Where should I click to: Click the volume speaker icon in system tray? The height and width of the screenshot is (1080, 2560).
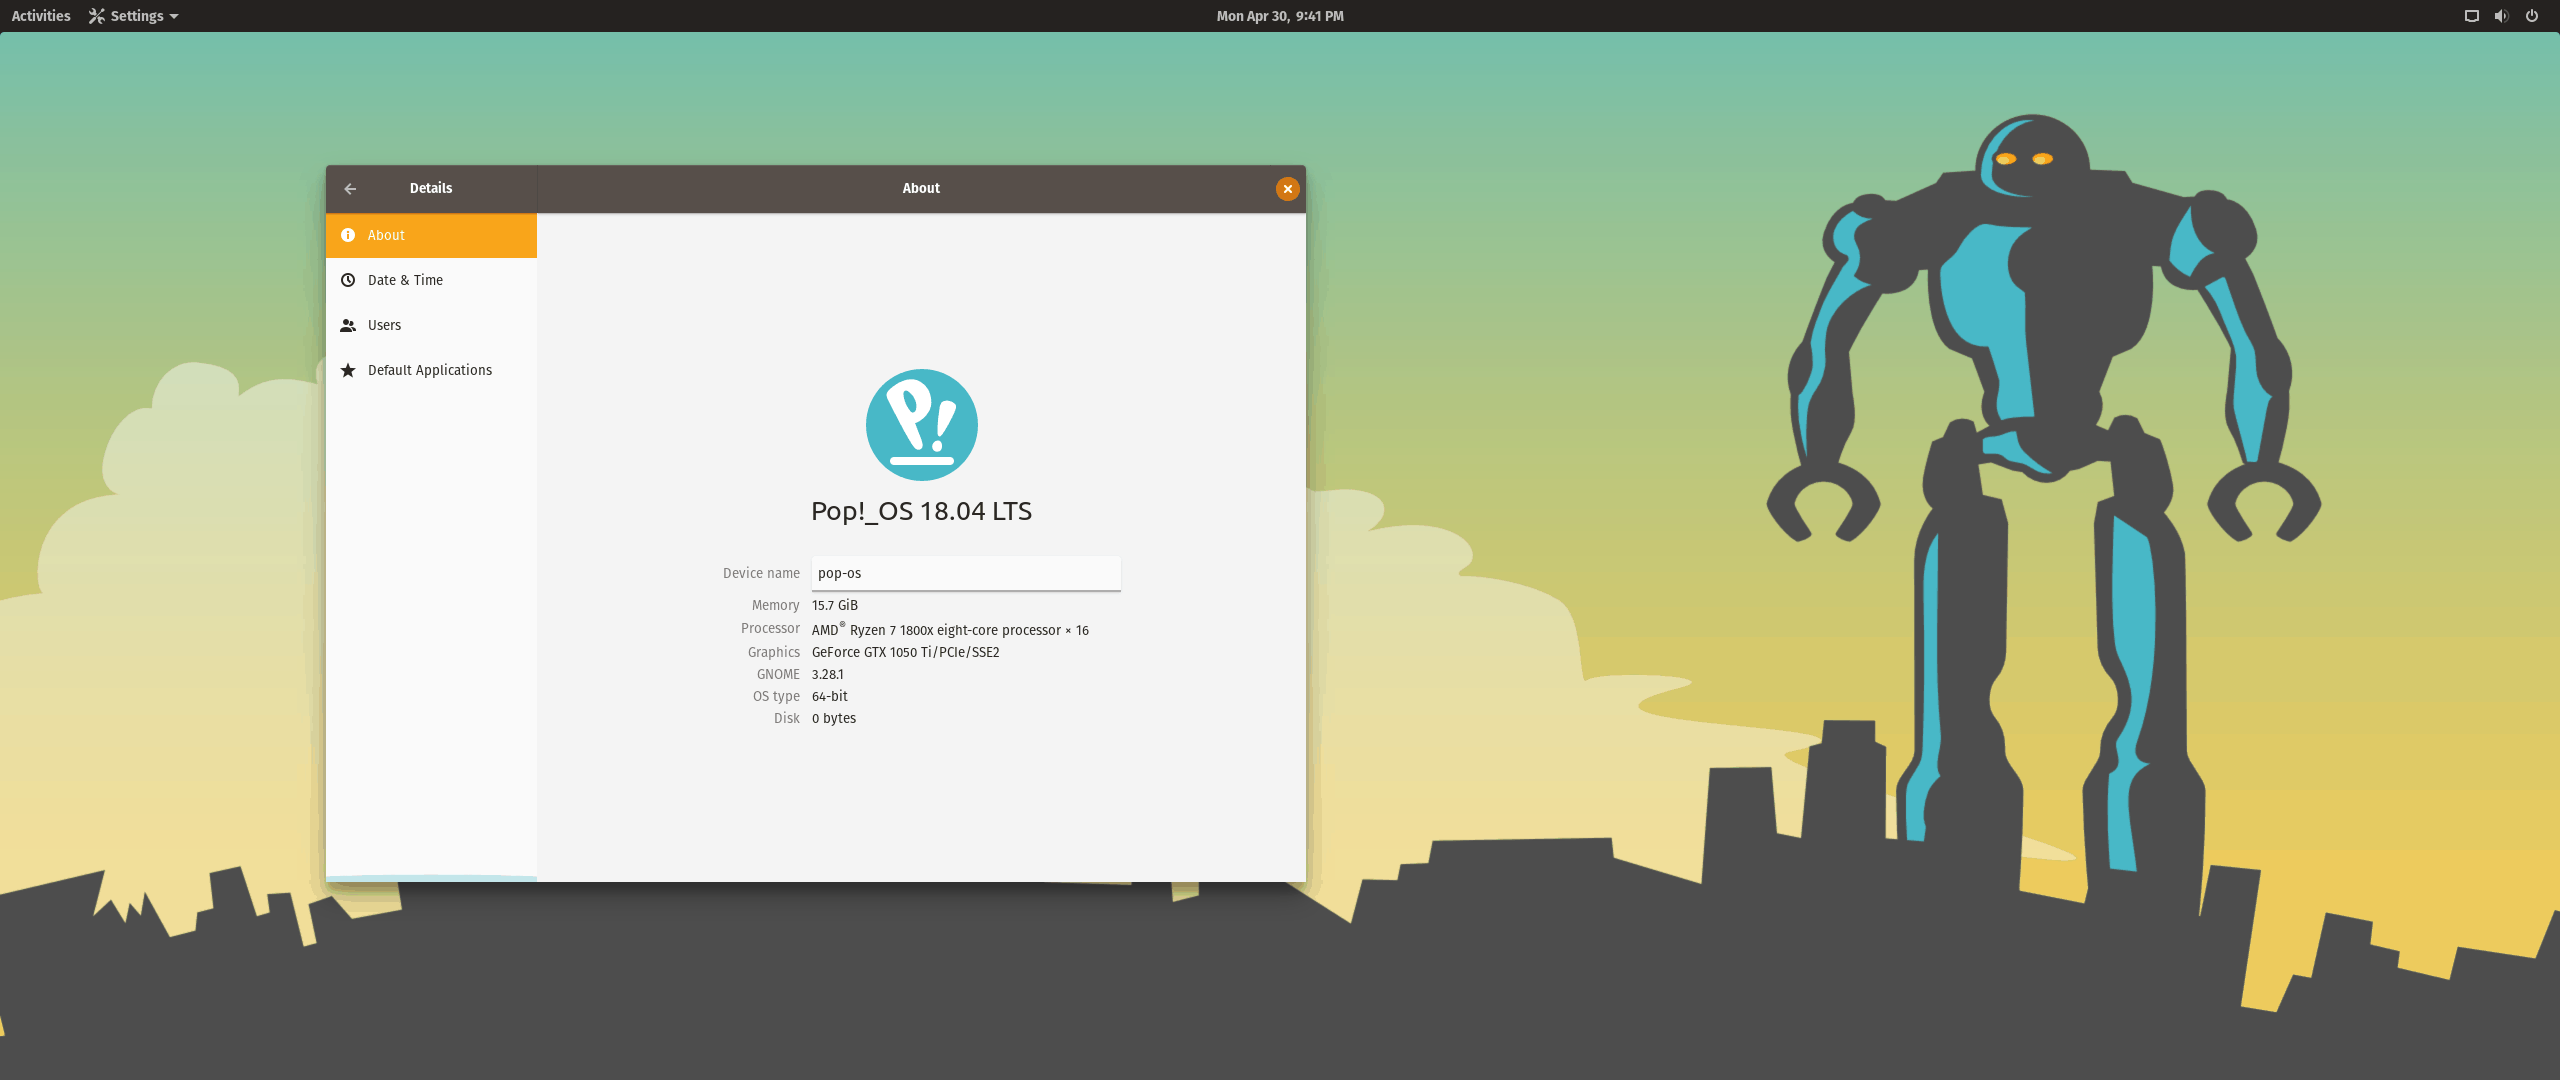(x=2501, y=16)
